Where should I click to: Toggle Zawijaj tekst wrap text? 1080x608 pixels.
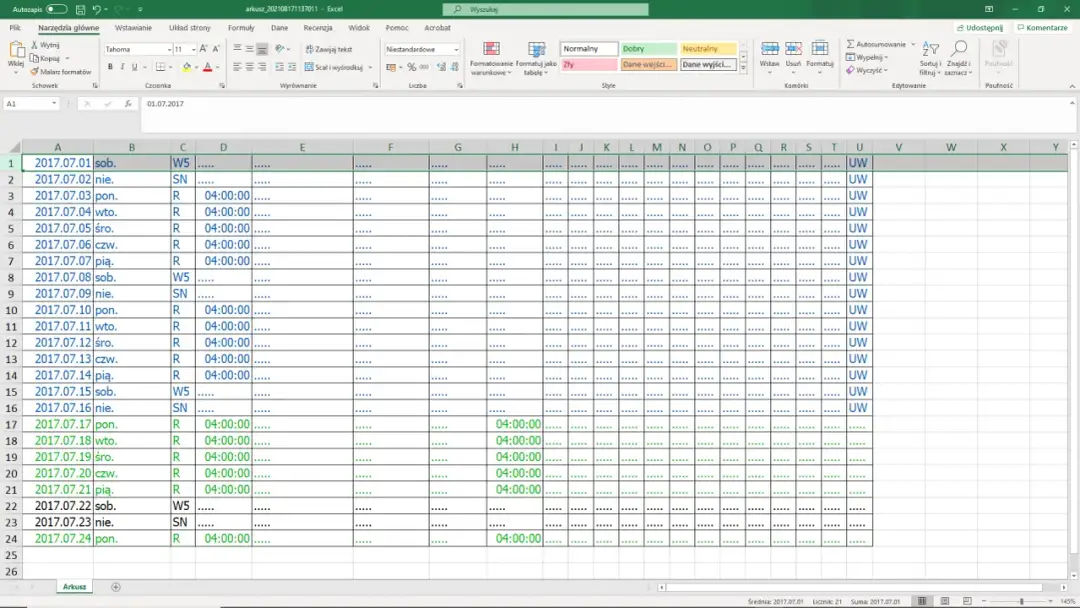click(x=328, y=49)
